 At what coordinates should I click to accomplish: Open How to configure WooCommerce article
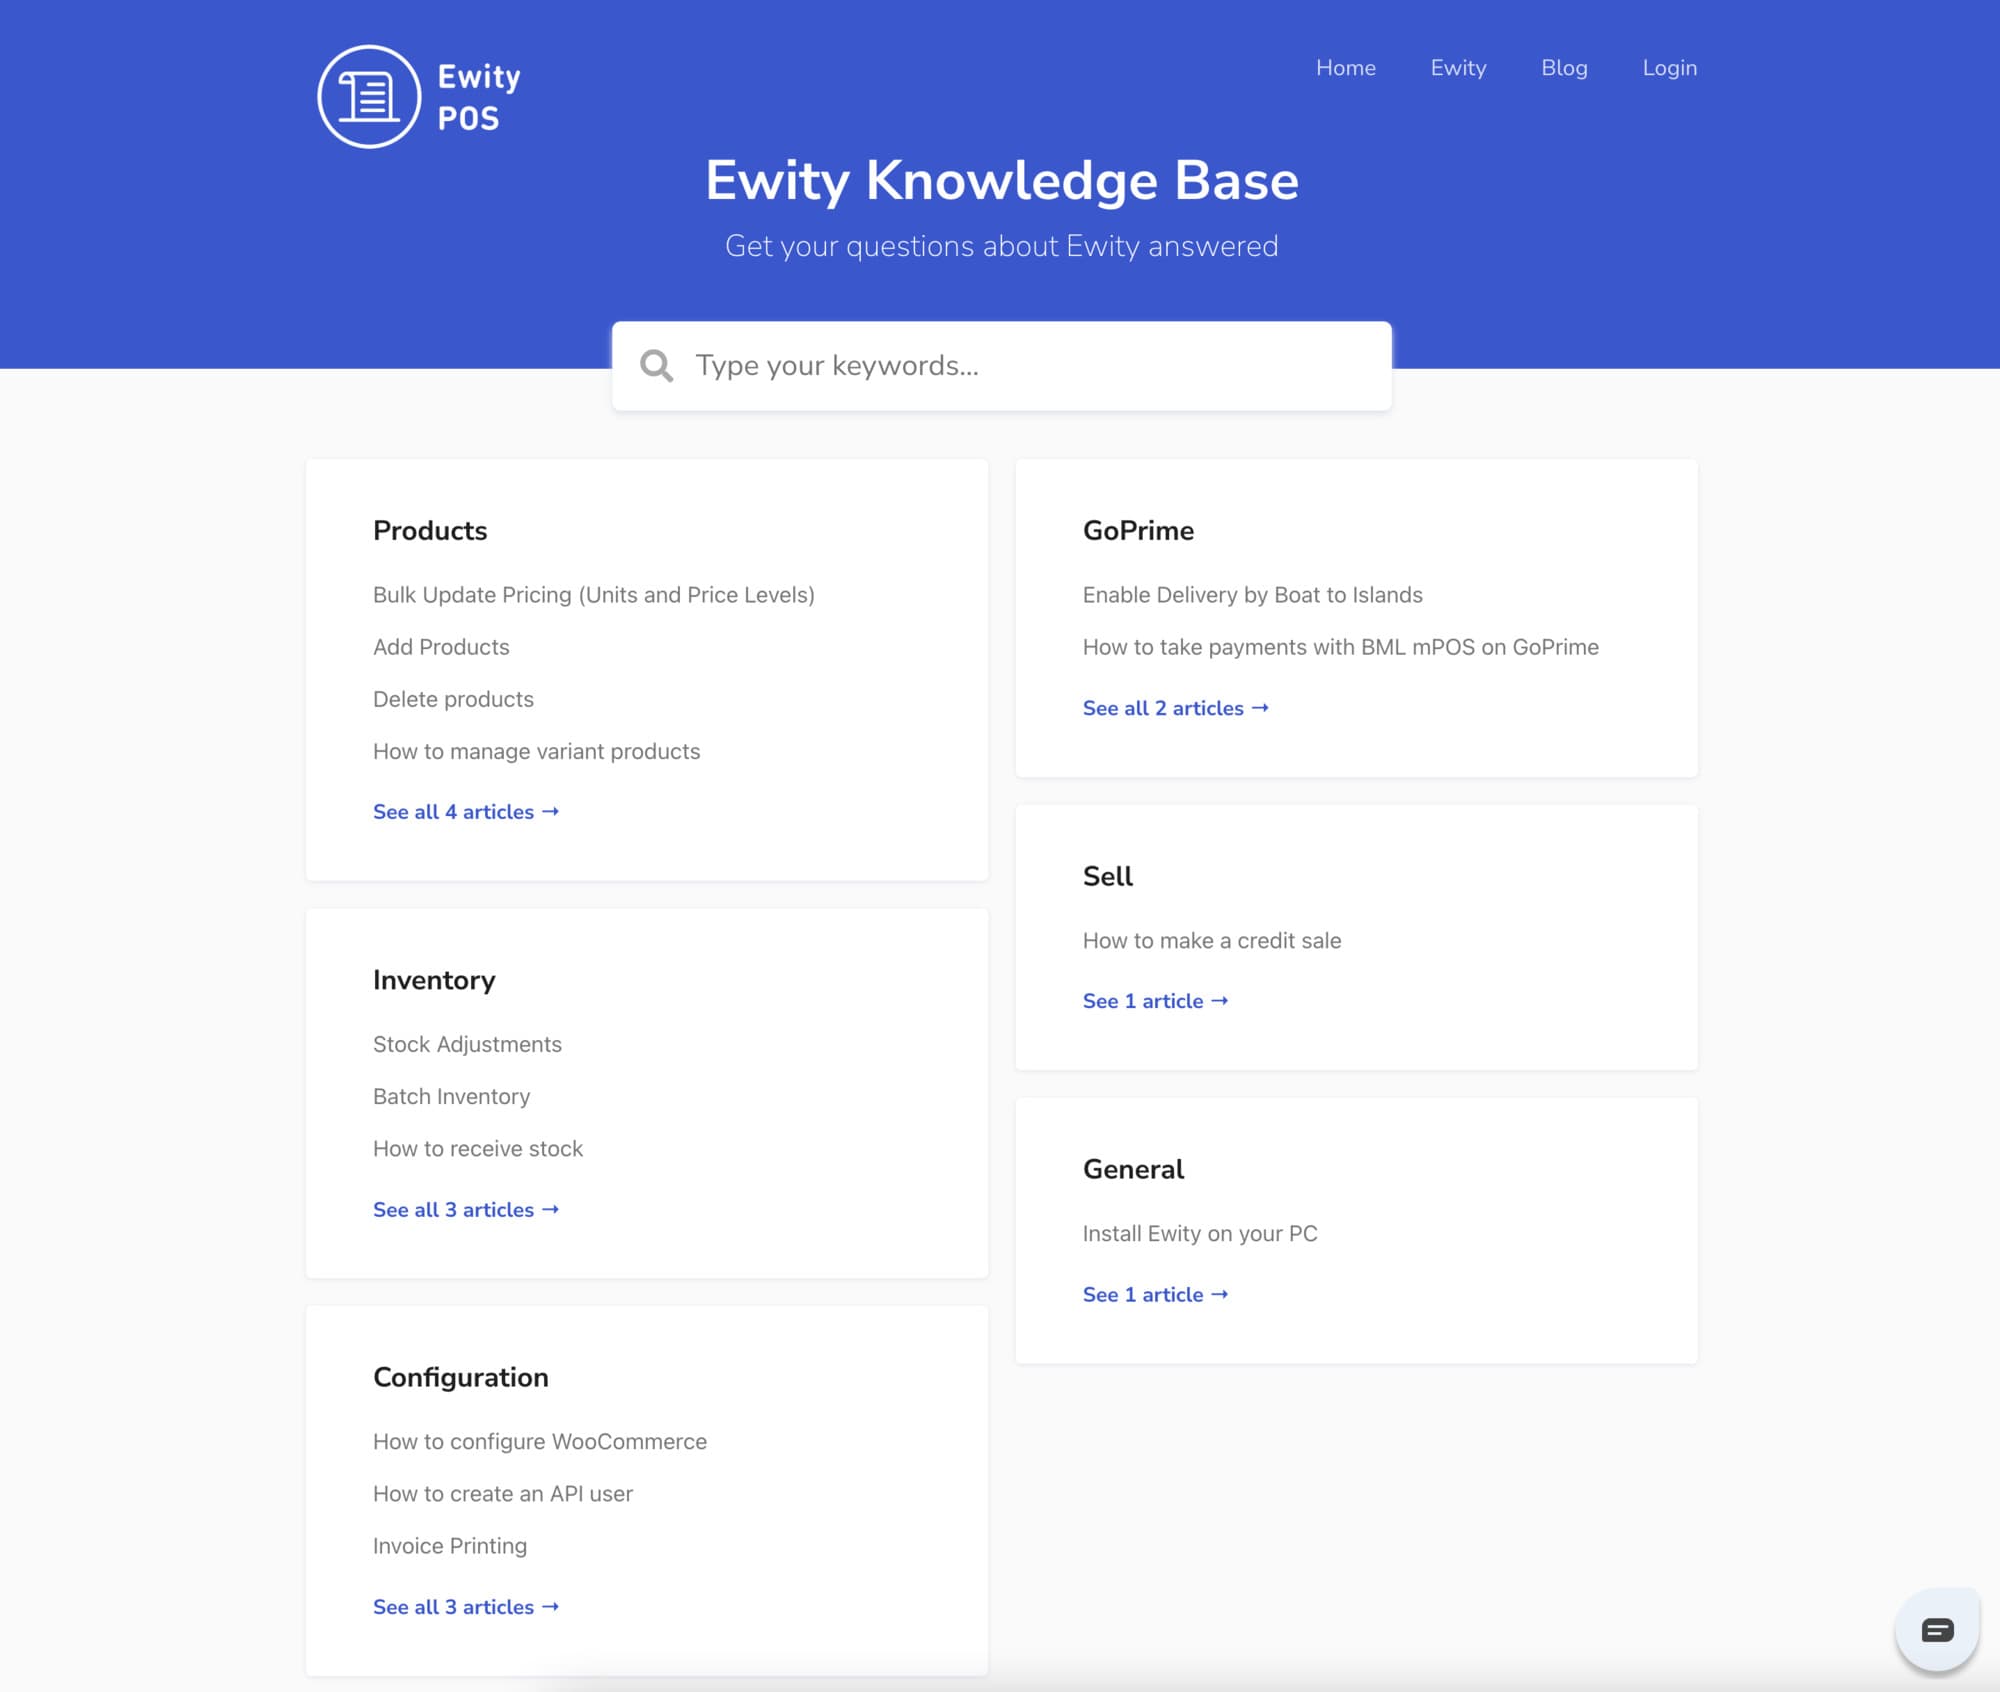pyautogui.click(x=539, y=1441)
